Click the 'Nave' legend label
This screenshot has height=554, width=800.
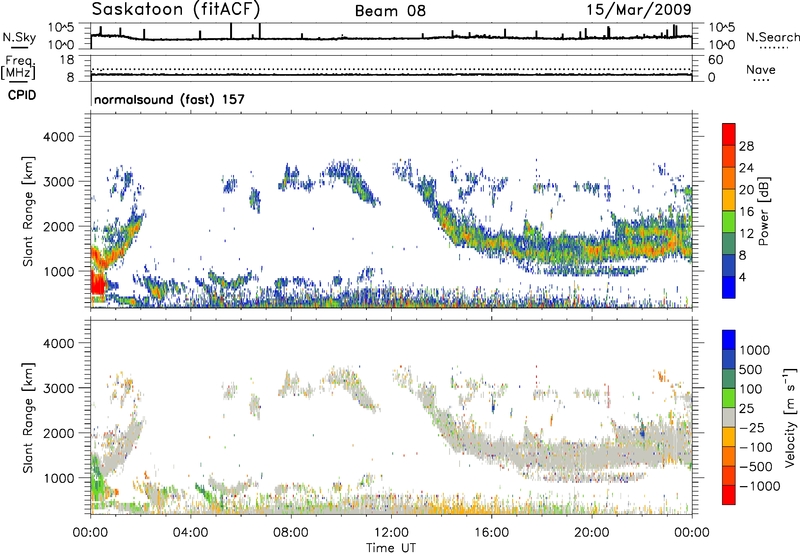pos(760,69)
